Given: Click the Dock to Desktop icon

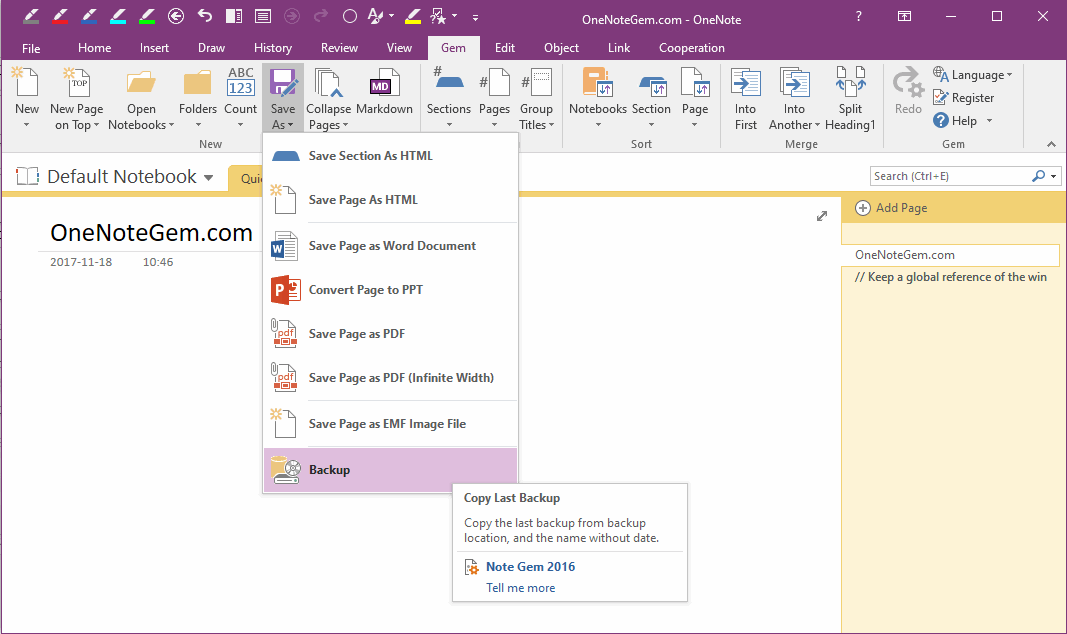Looking at the screenshot, I should click(x=234, y=16).
